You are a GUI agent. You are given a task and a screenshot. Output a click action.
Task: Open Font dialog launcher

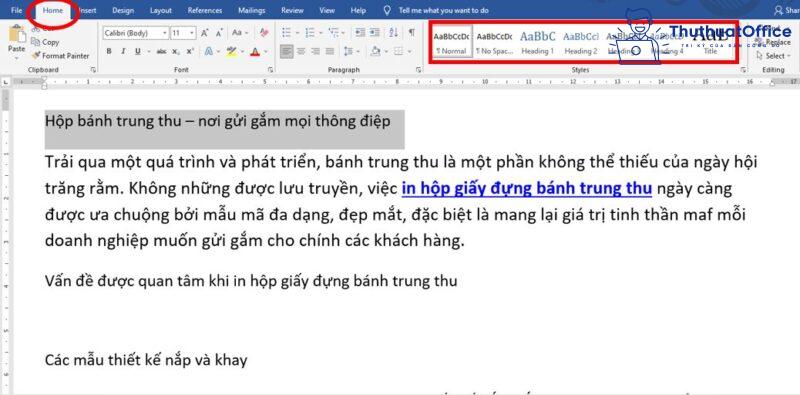(270, 69)
